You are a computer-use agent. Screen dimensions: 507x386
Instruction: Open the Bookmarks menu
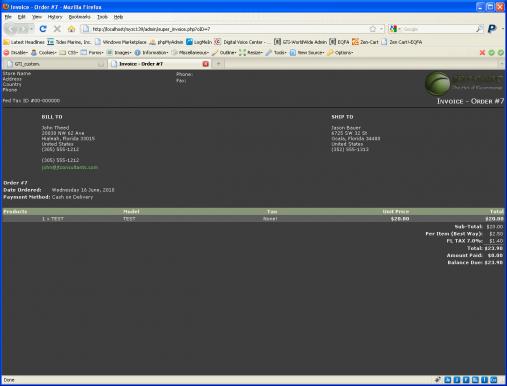click(x=79, y=17)
